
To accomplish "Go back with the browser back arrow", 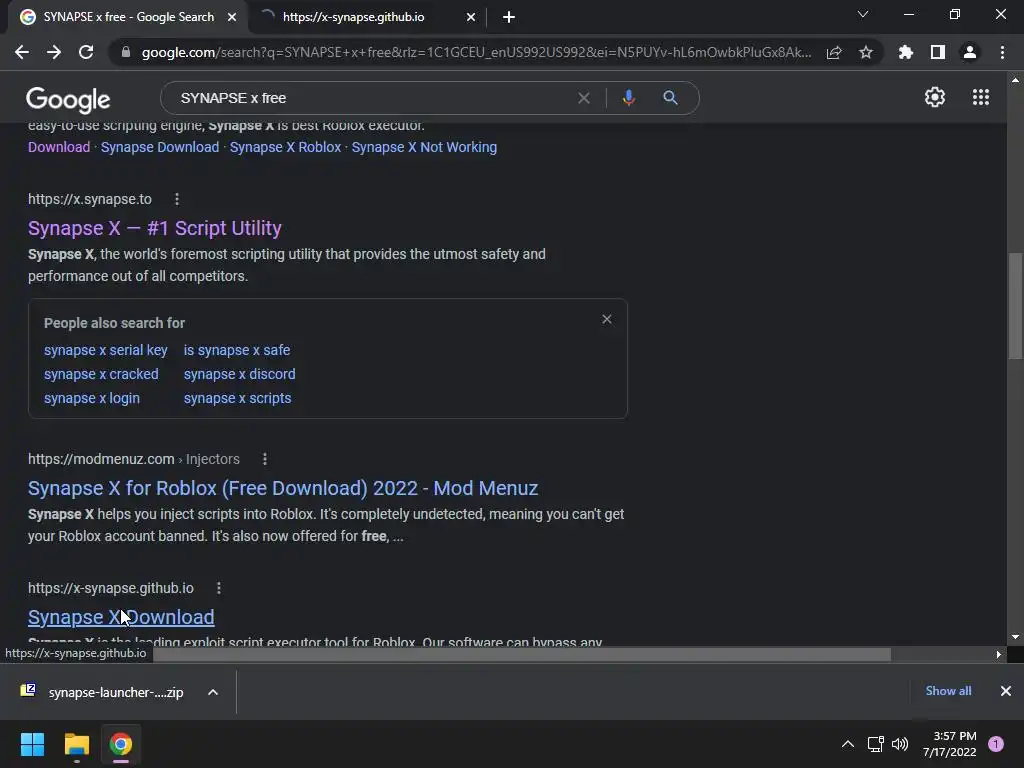I will 22,52.
